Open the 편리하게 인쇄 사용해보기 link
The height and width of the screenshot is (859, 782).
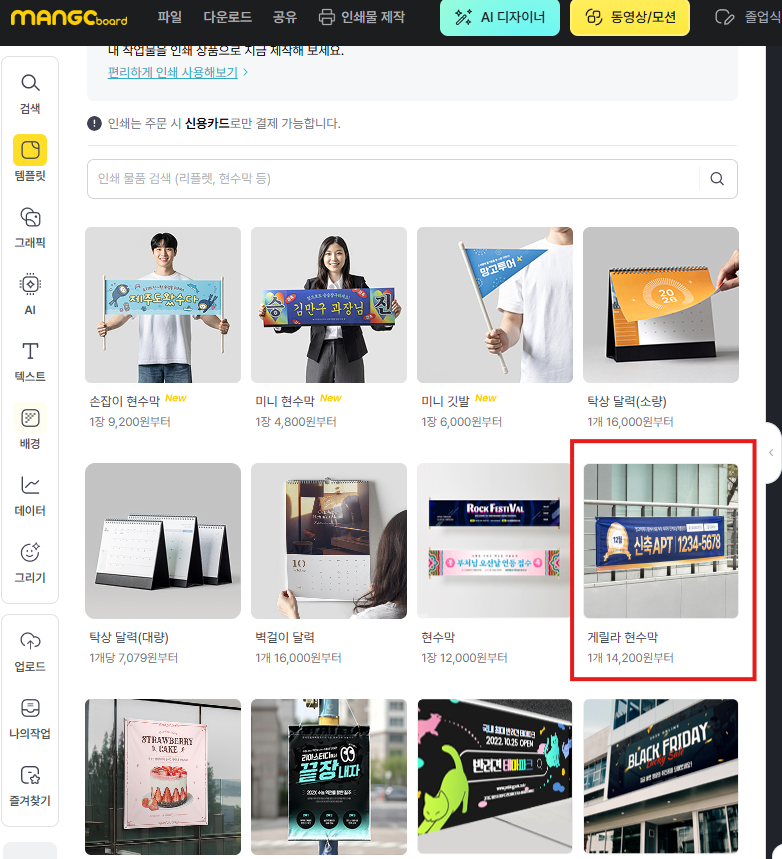(x=178, y=72)
